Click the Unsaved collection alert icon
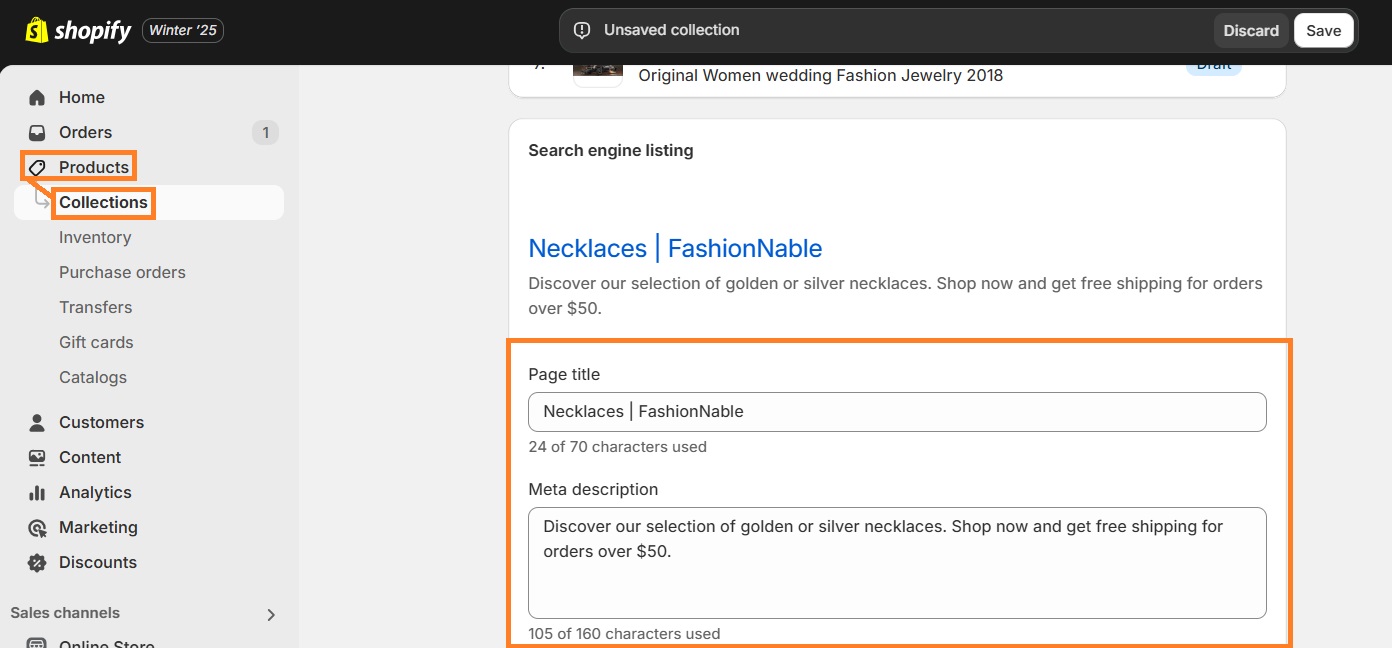 coord(582,30)
